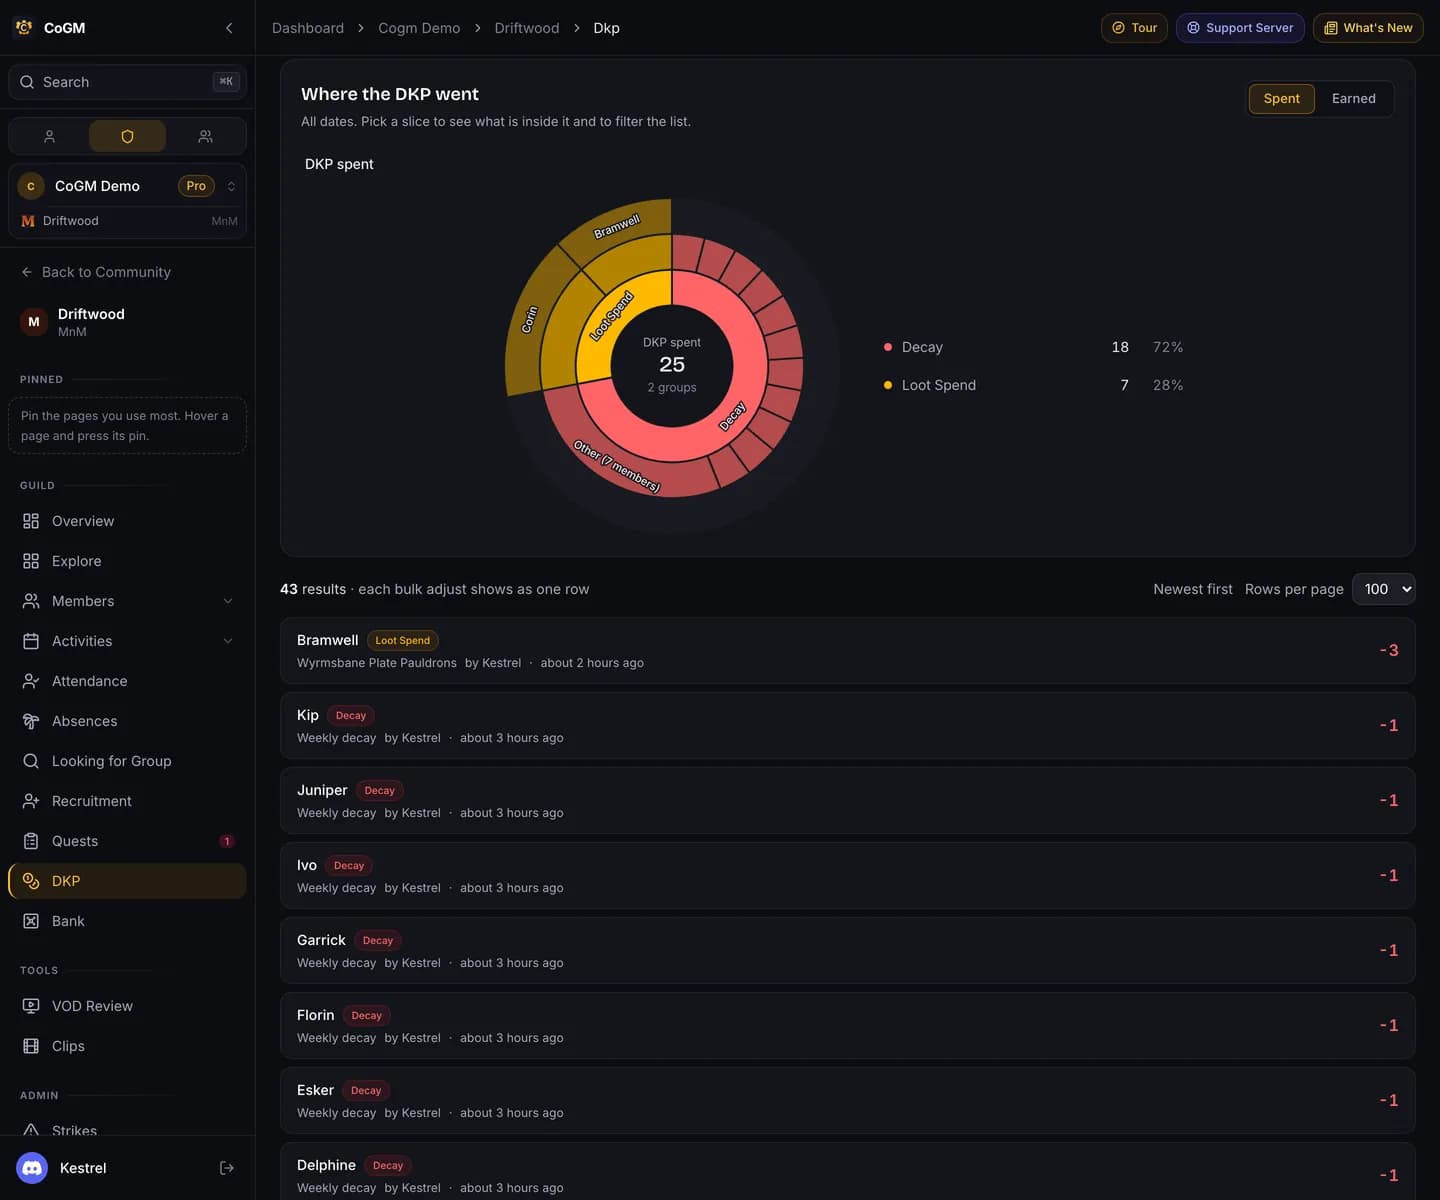Screen dimensions: 1440x1200
Task: Open the Overview page icon
Action: pyautogui.click(x=31, y=521)
